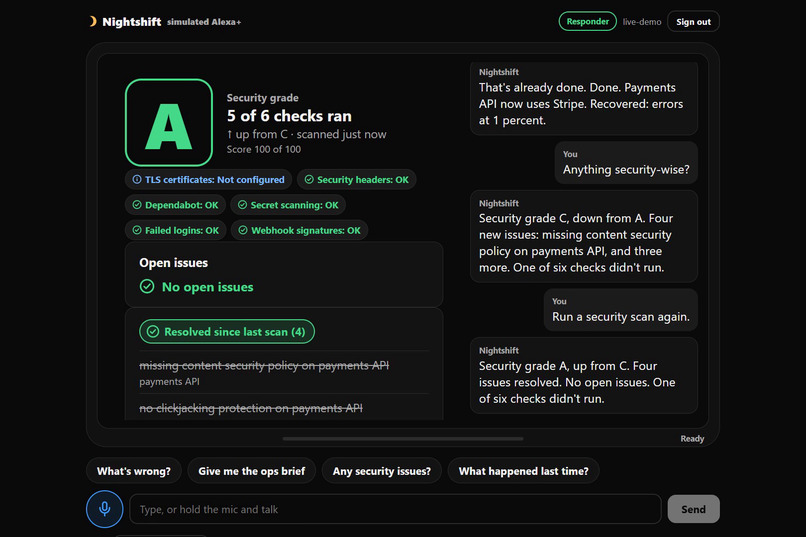Click the Nightshift app title
This screenshot has height=537, width=806.
(132, 22)
